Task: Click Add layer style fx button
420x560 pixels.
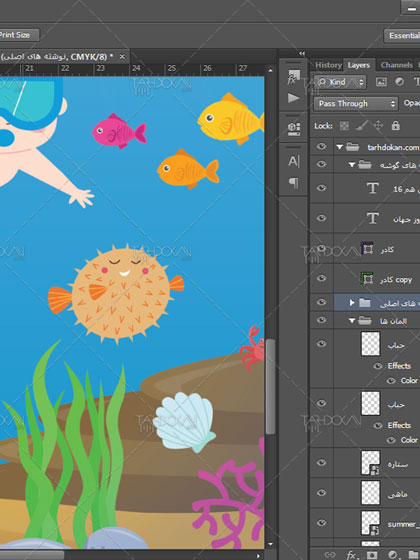Action: tap(351, 555)
